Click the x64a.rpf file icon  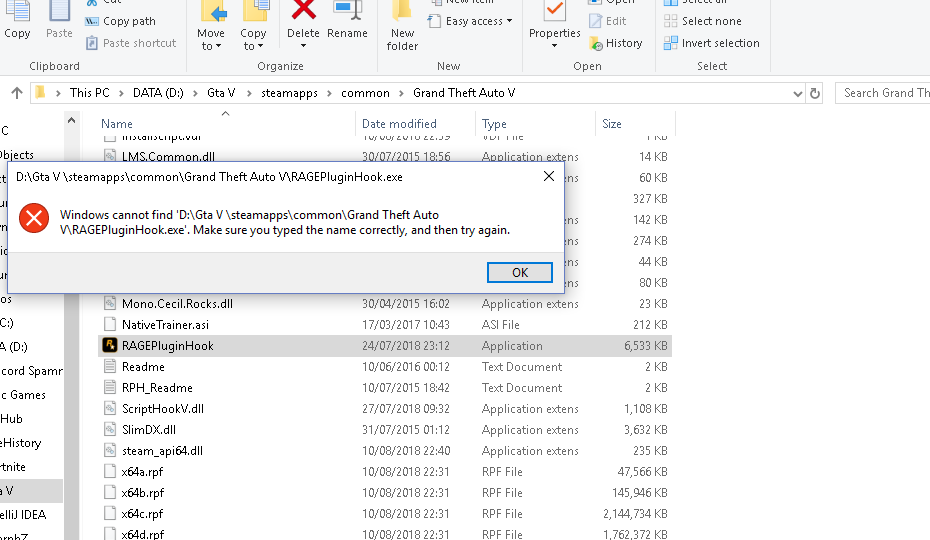point(110,471)
